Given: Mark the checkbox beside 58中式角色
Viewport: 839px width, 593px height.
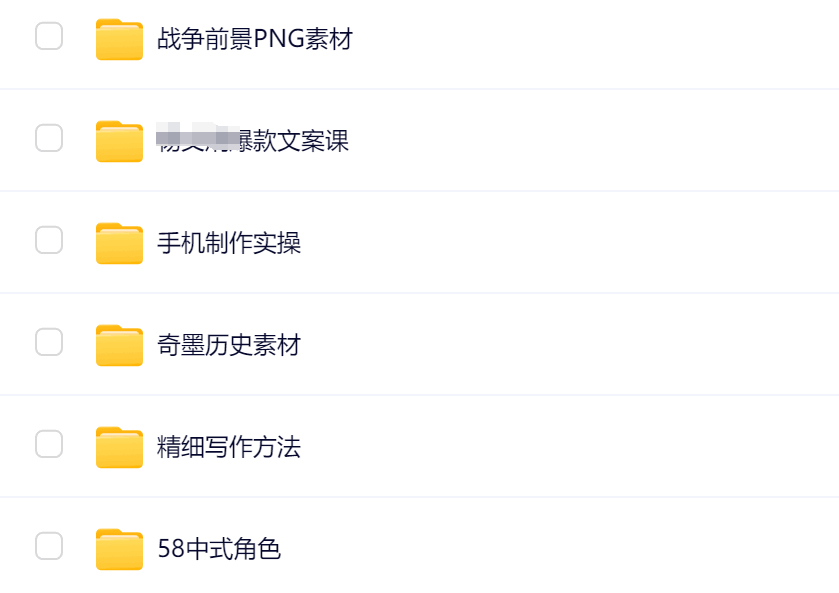Looking at the screenshot, I should pos(49,547).
